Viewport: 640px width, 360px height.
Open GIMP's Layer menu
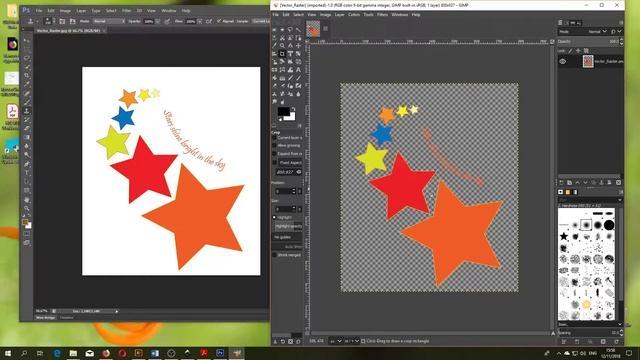click(x=340, y=14)
